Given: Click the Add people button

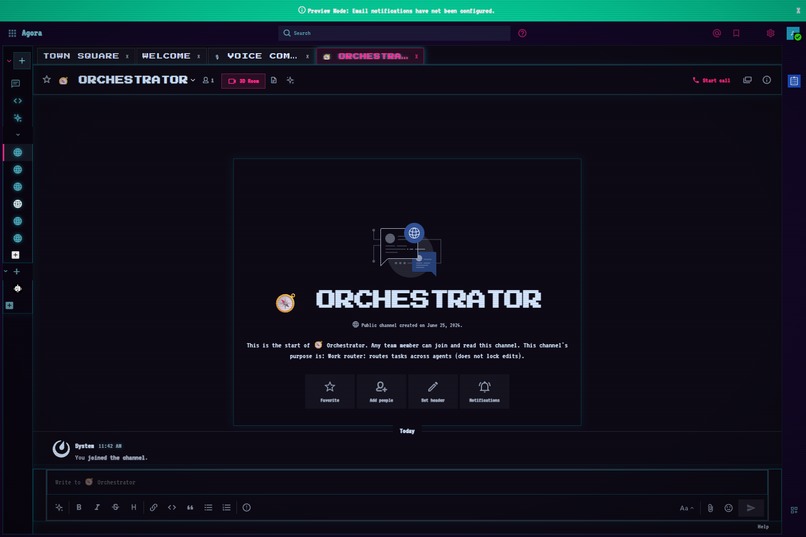Looking at the screenshot, I should (x=381, y=392).
